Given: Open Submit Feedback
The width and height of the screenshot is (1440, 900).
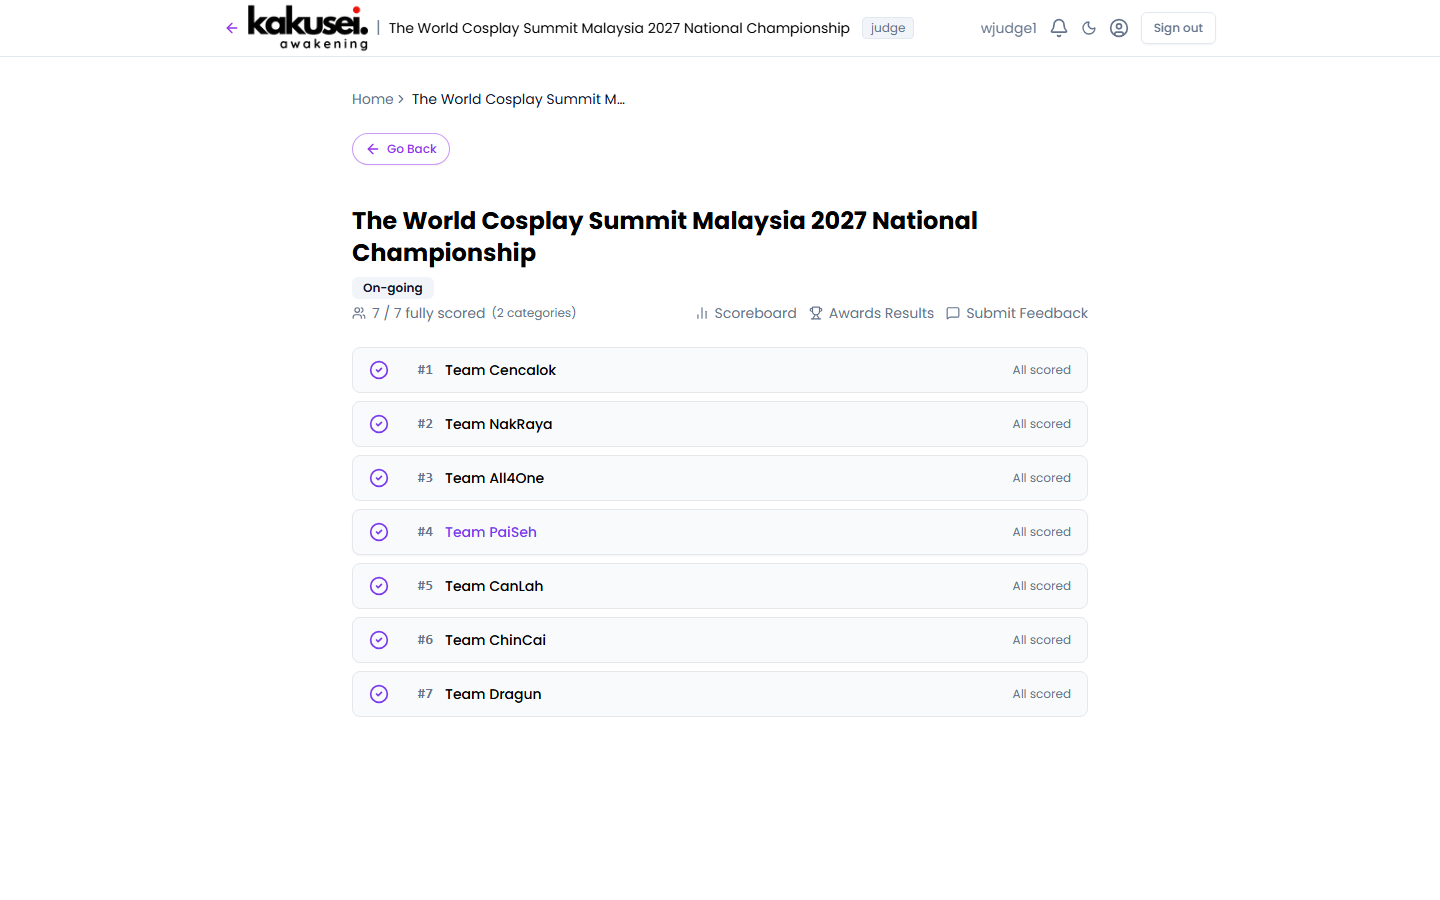Looking at the screenshot, I should coord(1017,313).
